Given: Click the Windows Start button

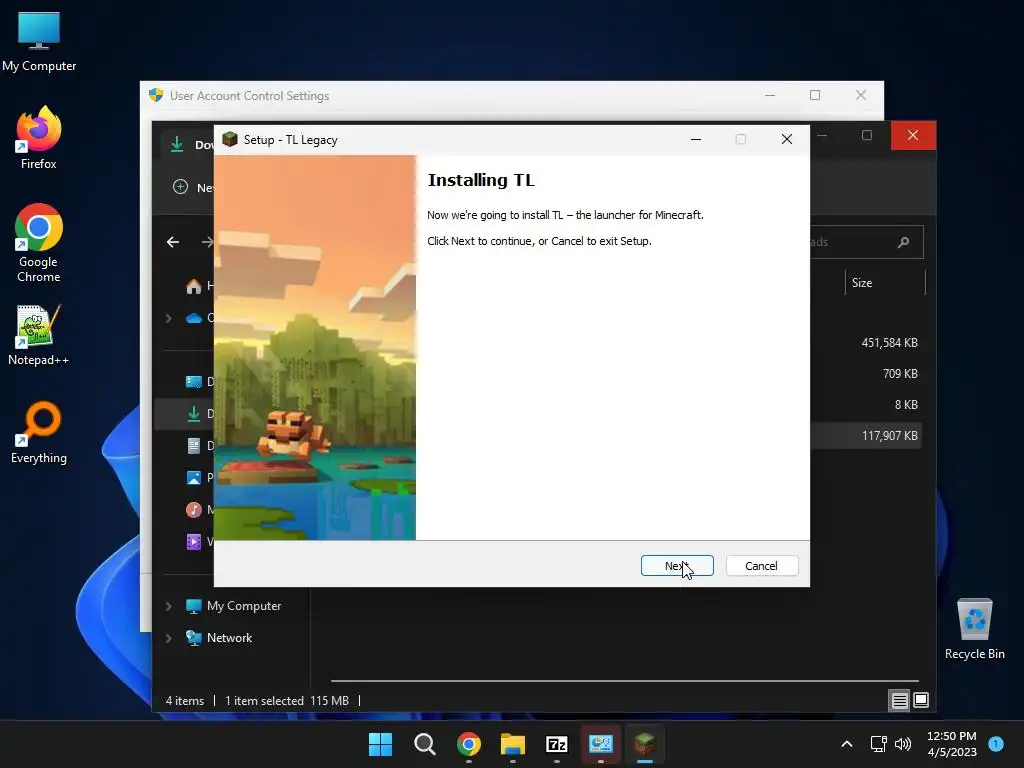Looking at the screenshot, I should coord(381,744).
